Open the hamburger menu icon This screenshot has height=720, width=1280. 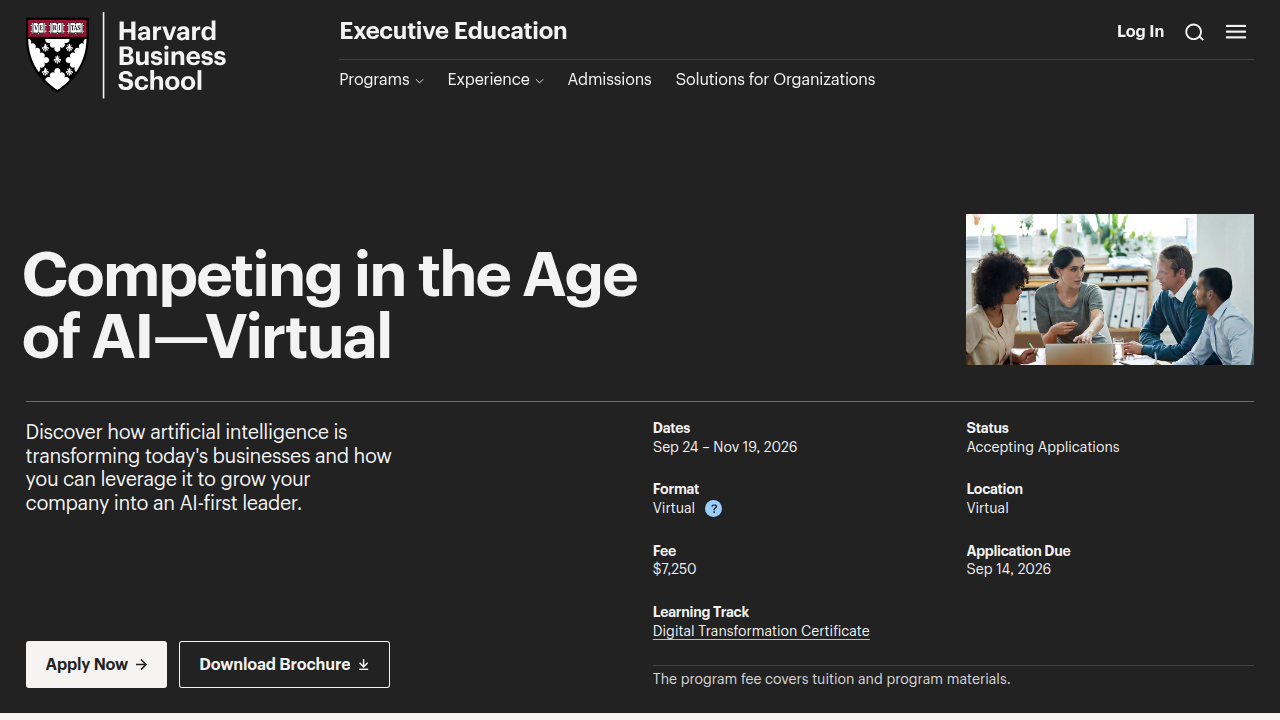click(x=1236, y=32)
